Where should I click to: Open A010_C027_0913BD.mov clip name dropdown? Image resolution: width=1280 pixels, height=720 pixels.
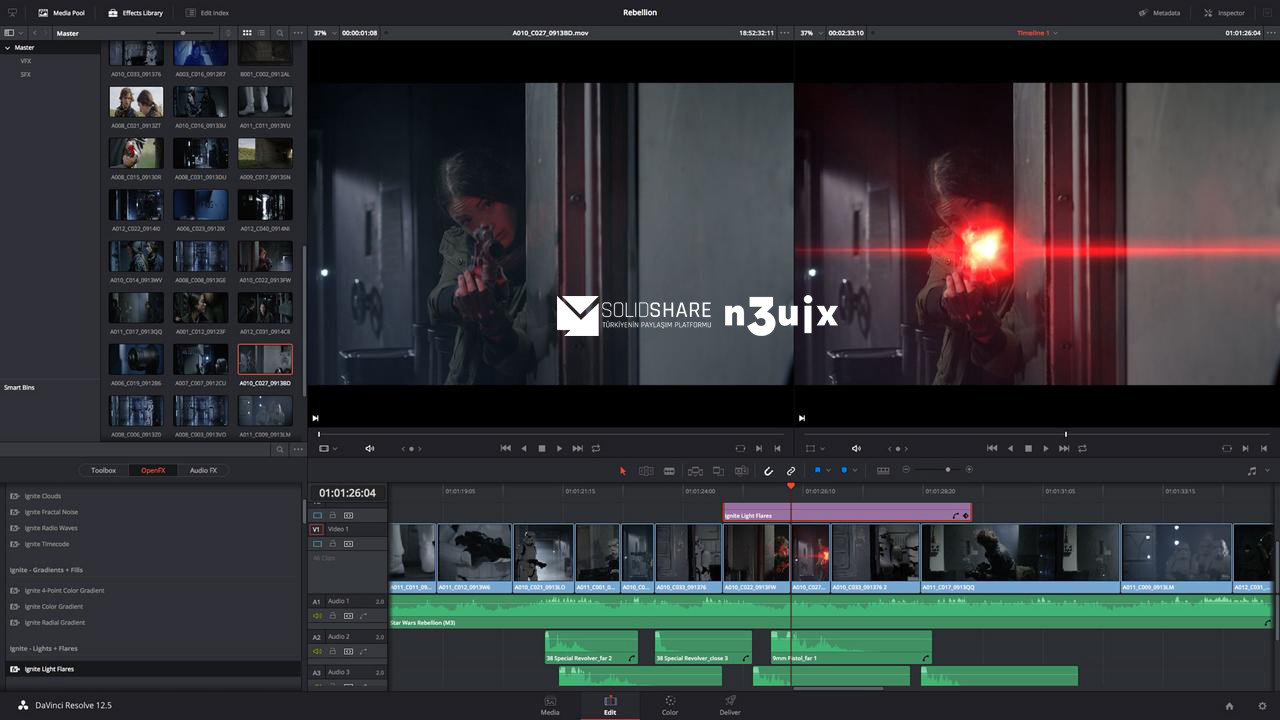(551, 33)
